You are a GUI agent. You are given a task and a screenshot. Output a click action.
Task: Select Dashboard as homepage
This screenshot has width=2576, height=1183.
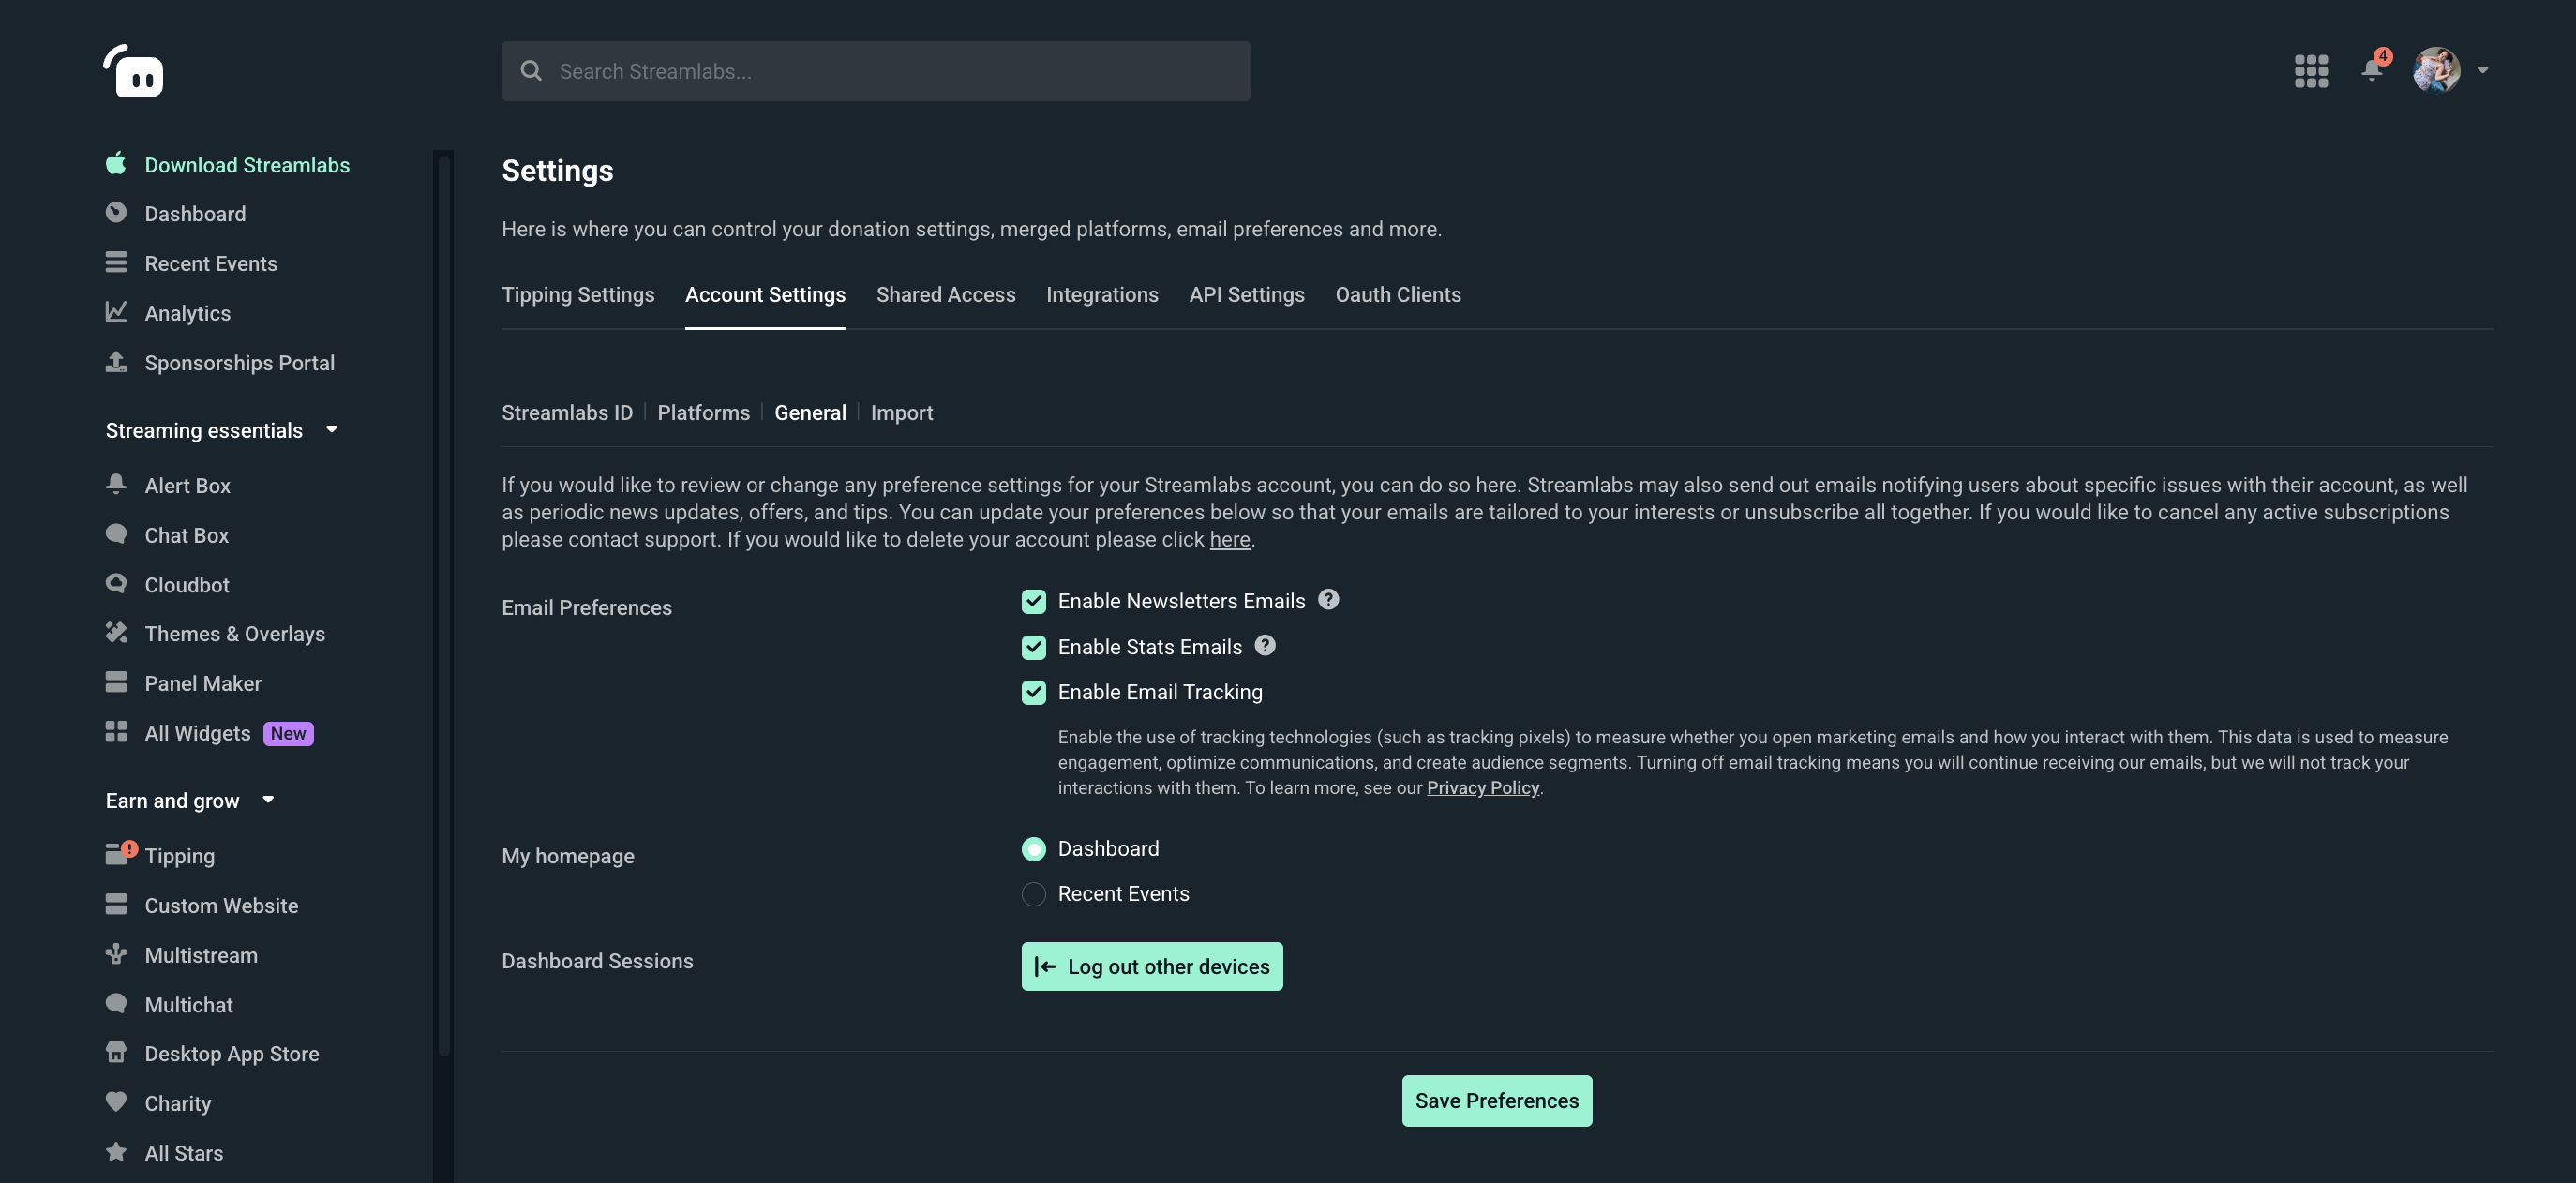tap(1033, 850)
